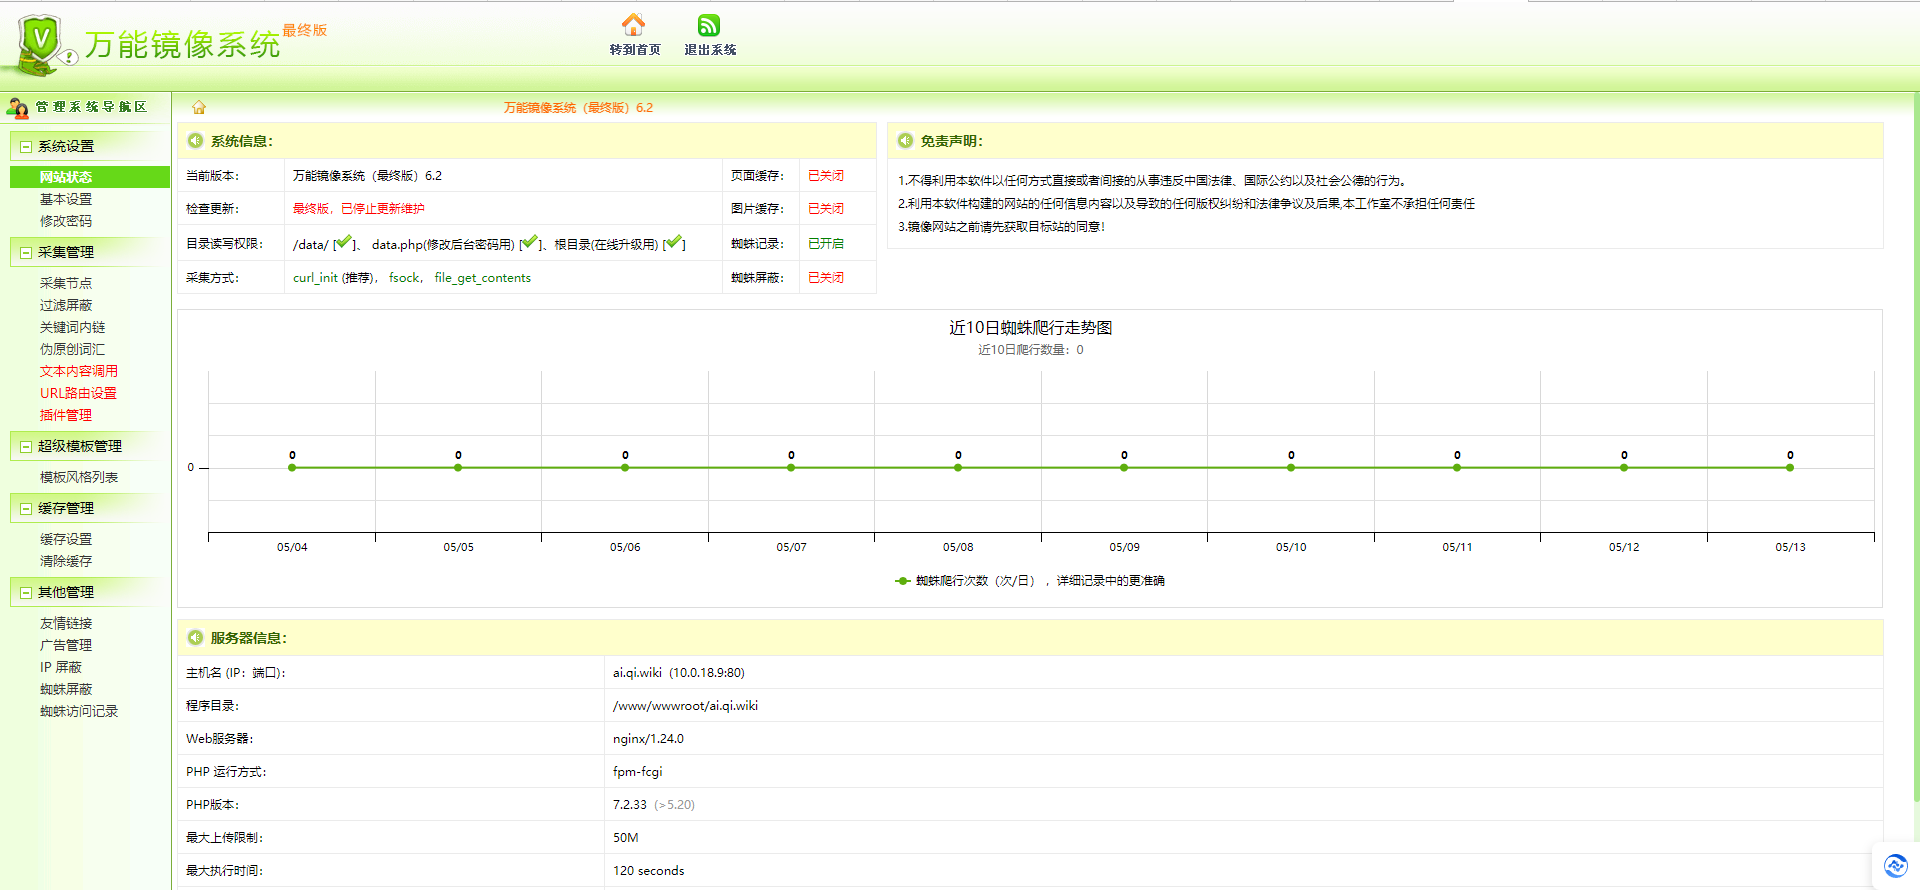Screen dimensions: 1920x890
Task: Open 基本设置 in the sidebar
Action: 66,199
